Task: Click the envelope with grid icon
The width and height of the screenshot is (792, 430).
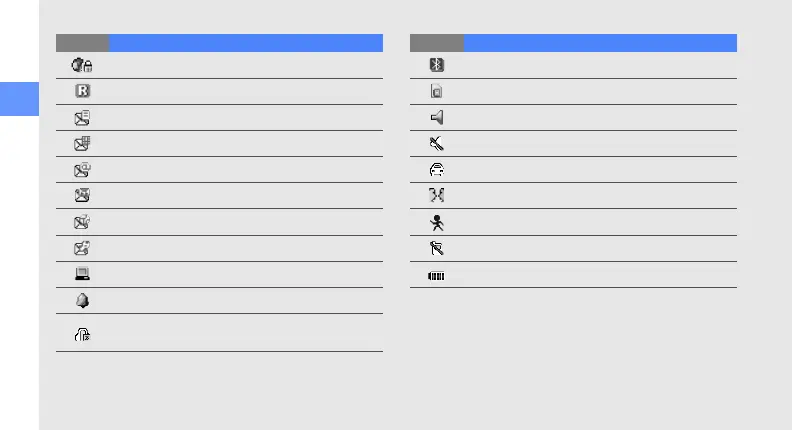Action: tap(82, 143)
